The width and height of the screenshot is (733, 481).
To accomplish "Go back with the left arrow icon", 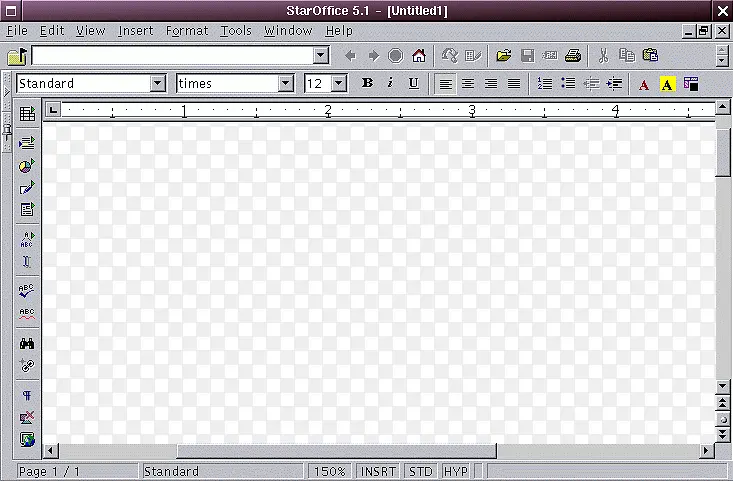I will click(x=350, y=56).
